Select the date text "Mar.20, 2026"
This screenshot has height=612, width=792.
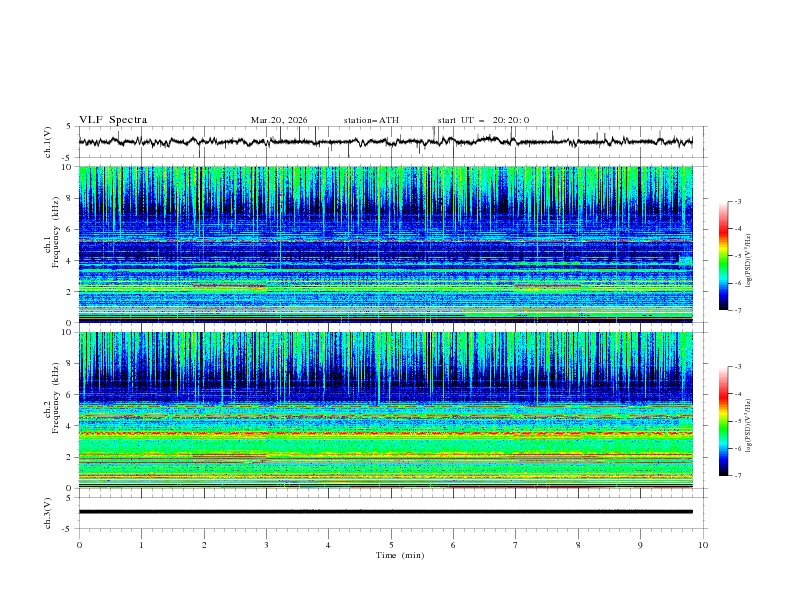tap(279, 120)
